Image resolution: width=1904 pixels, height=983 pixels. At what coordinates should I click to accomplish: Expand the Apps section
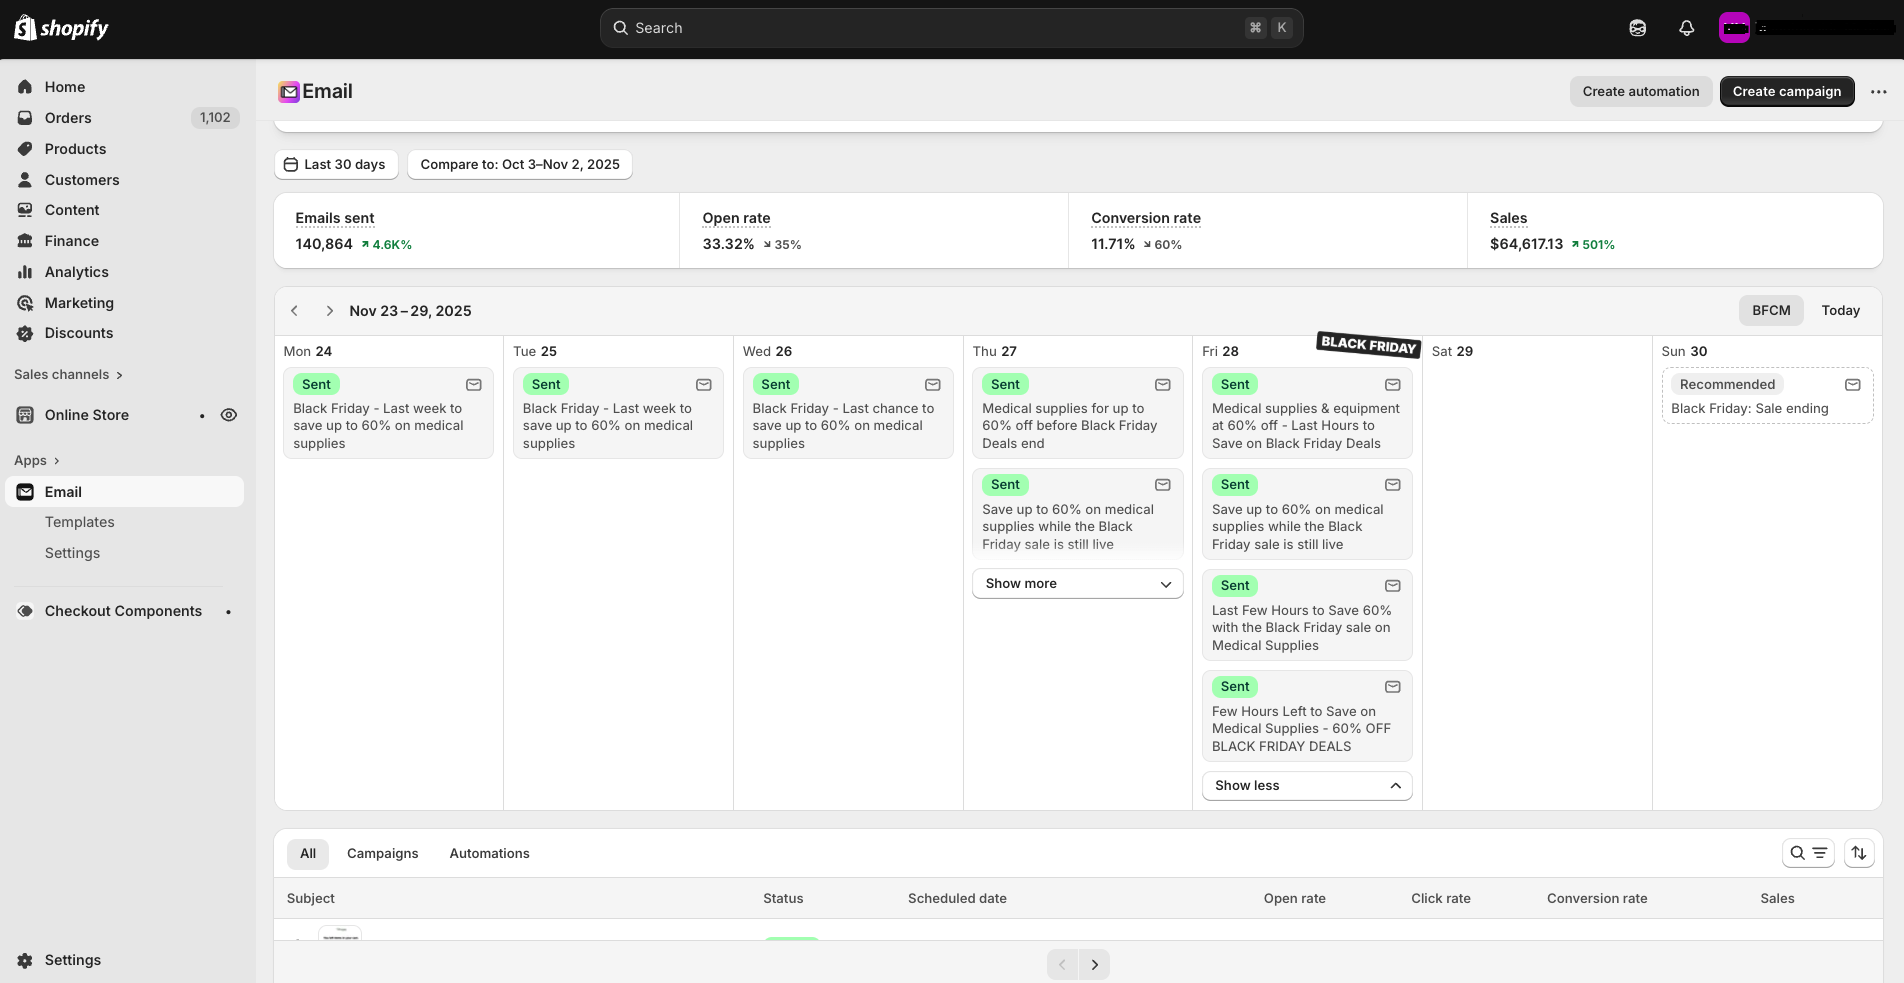click(37, 461)
